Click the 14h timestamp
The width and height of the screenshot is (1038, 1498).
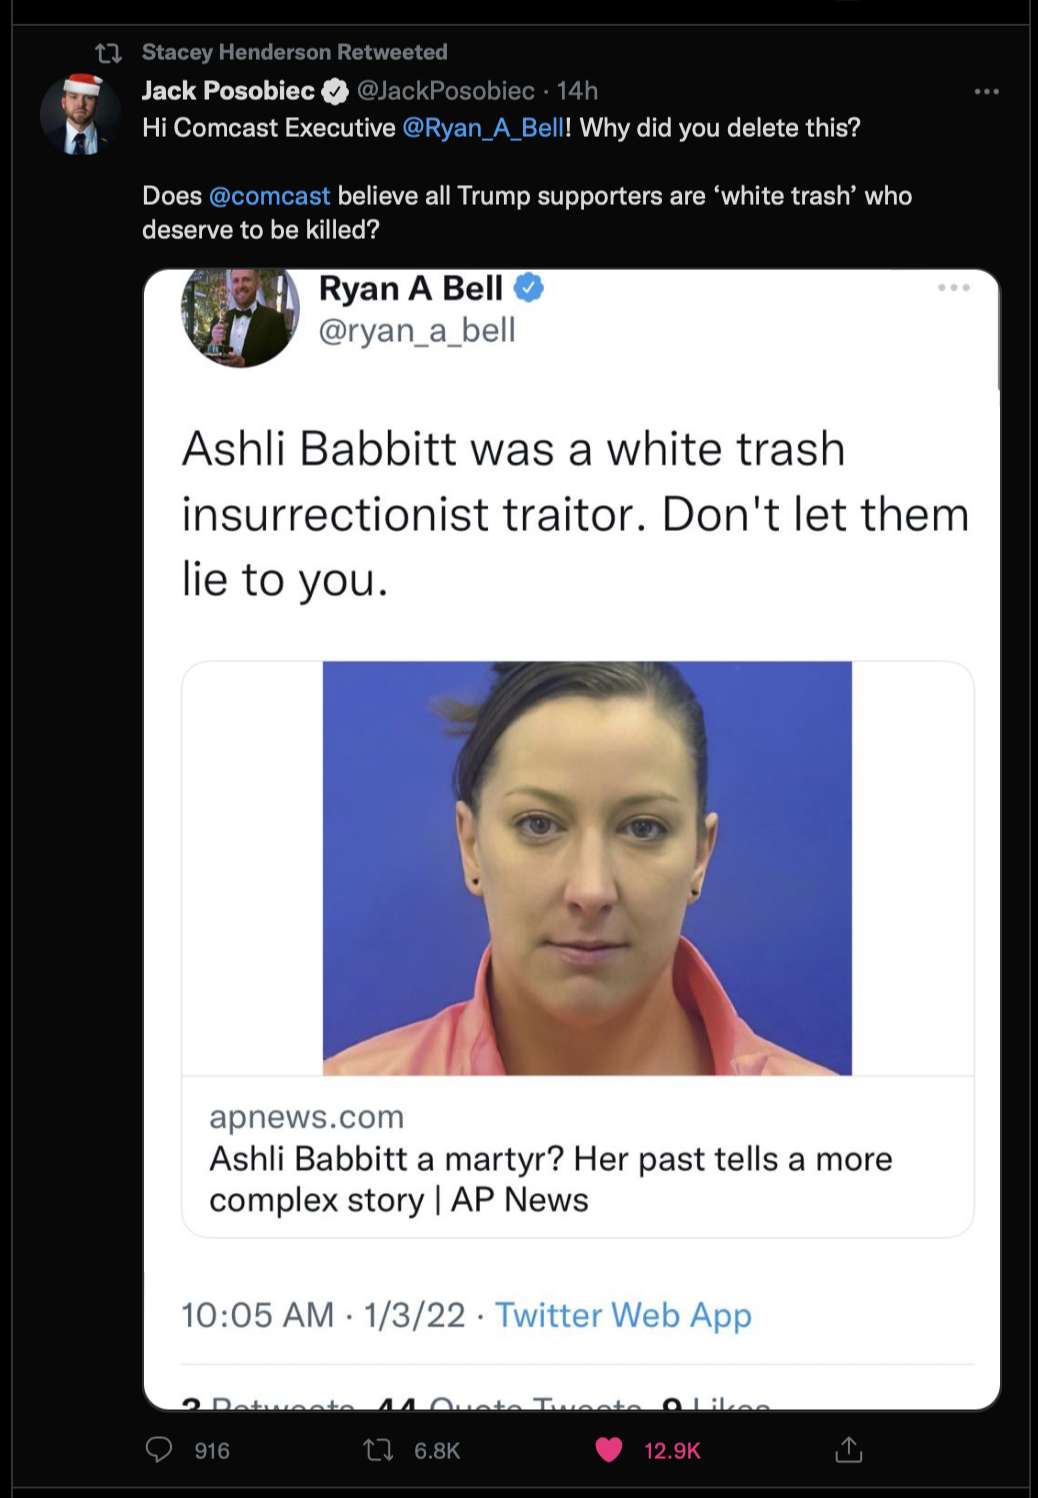[x=577, y=91]
